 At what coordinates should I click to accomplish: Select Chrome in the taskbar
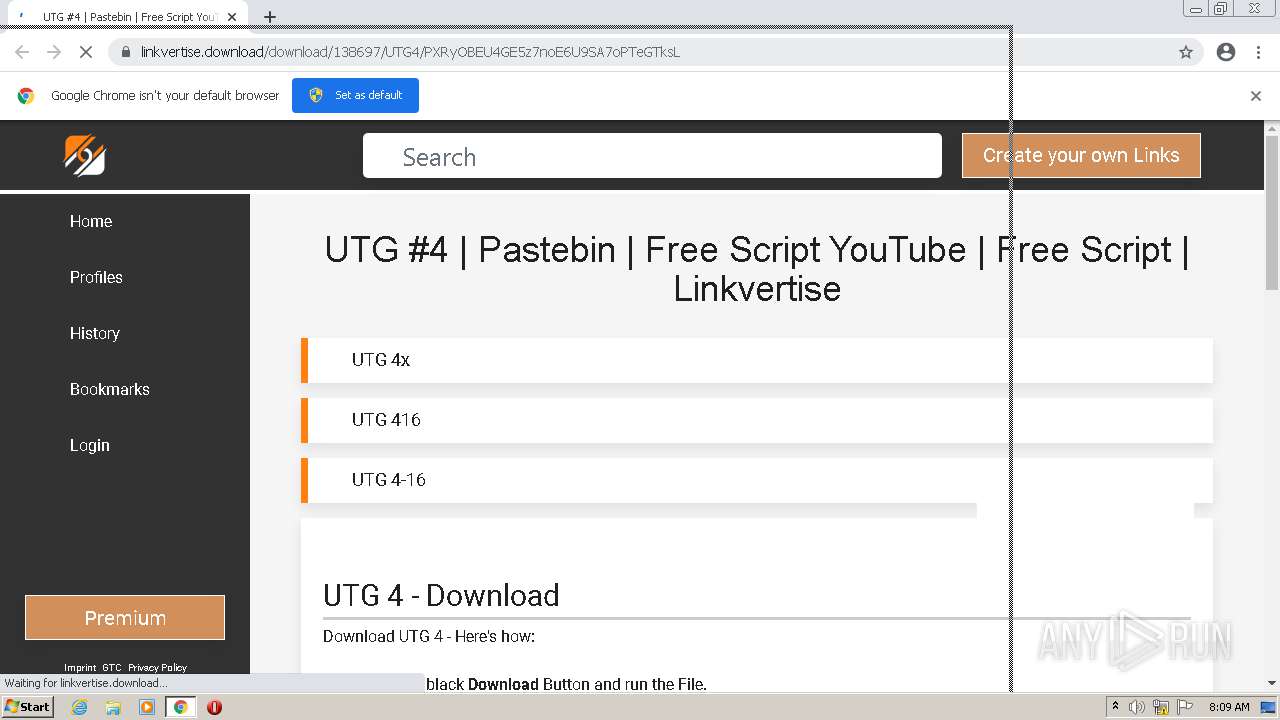[180, 707]
